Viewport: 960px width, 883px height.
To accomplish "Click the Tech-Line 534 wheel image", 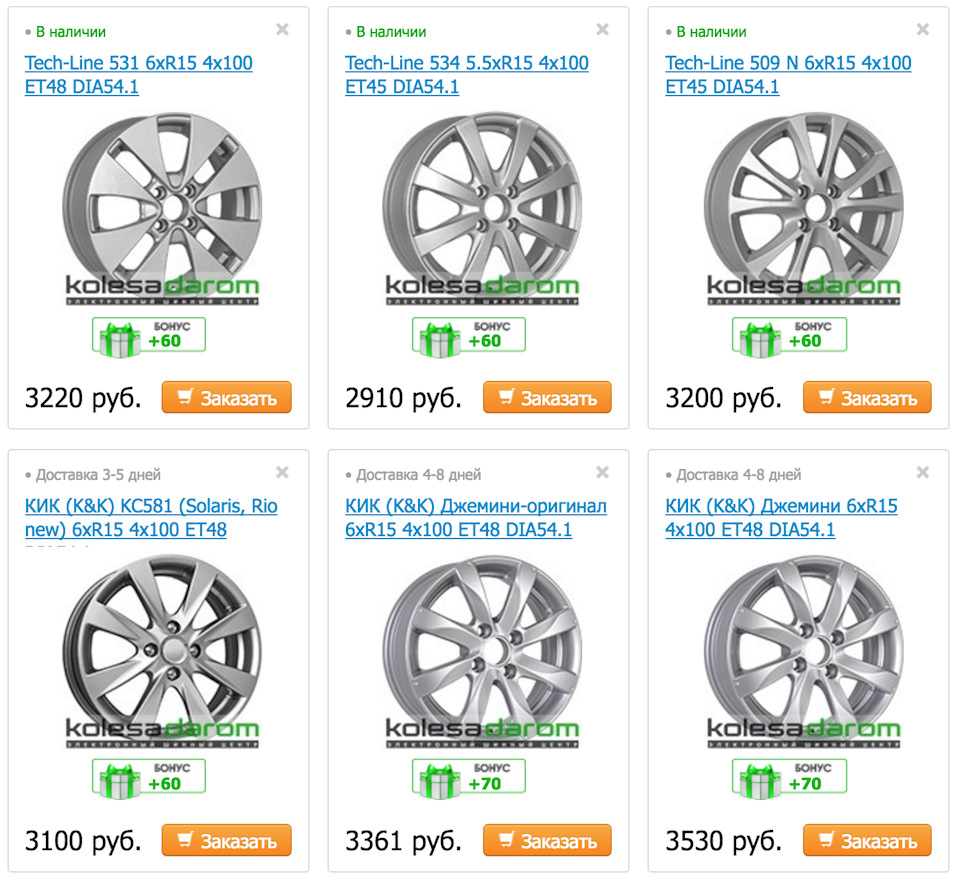I will click(481, 200).
